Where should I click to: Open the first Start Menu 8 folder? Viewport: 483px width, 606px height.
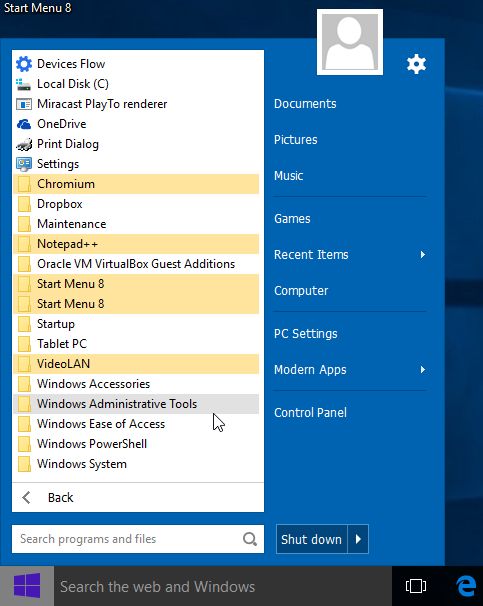pyautogui.click(x=136, y=284)
